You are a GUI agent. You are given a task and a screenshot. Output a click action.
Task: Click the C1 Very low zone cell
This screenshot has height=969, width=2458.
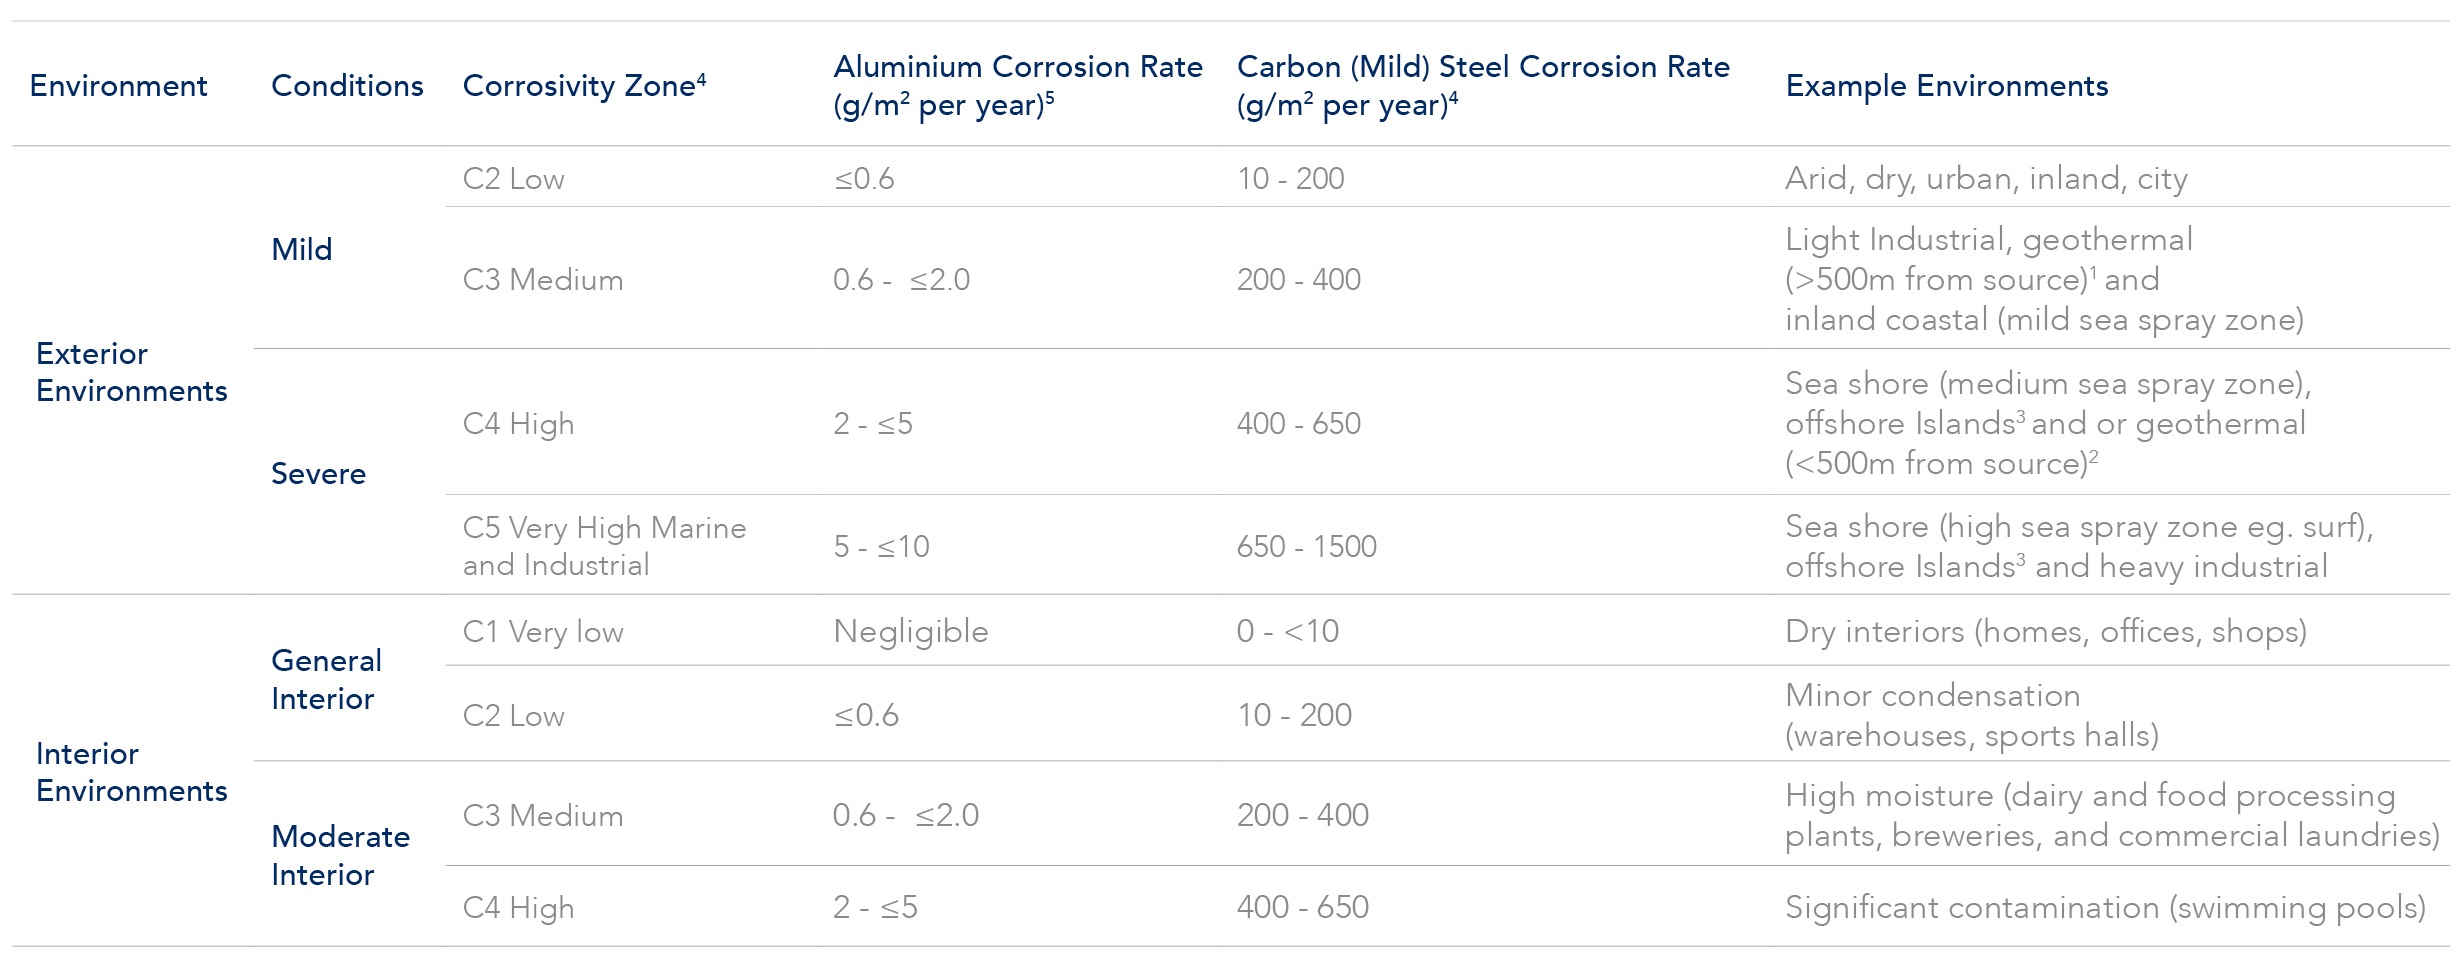[x=542, y=632]
